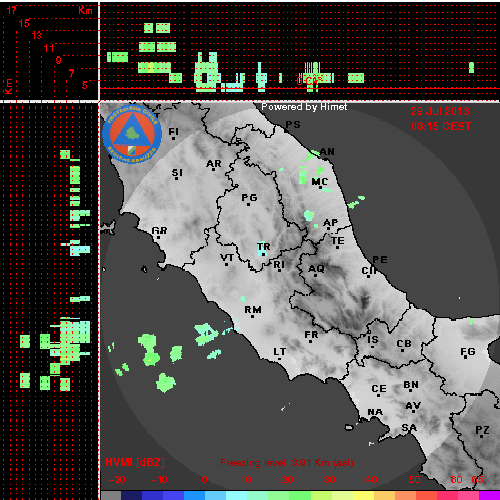Select the NA city label
Viewport: 500px width, 500px height.
click(x=375, y=412)
